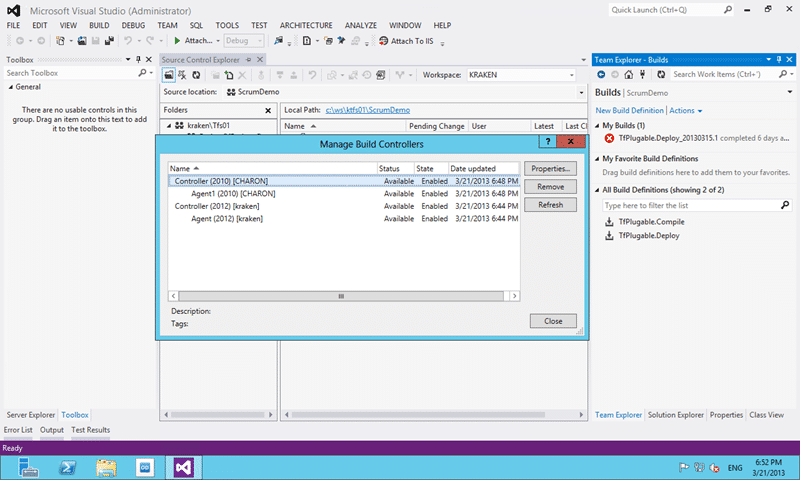Click Open File icon in main toolbar
This screenshot has width=800, height=480.
pos(82,41)
